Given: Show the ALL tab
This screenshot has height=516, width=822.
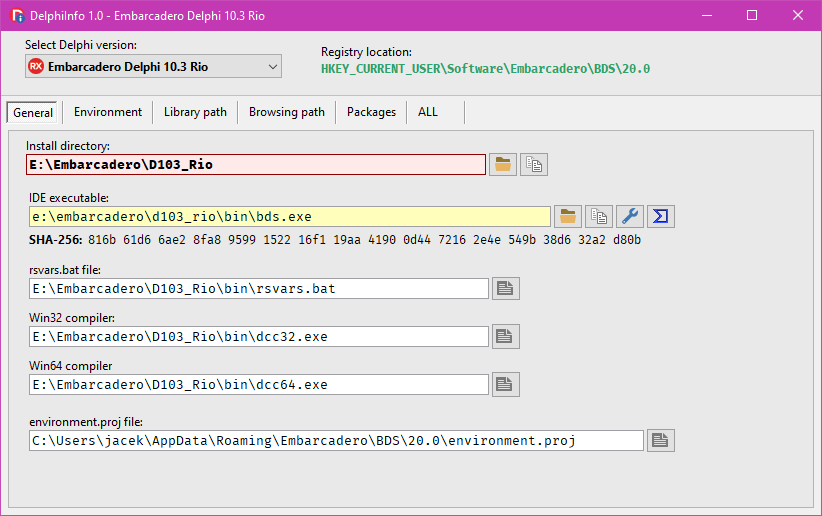Looking at the screenshot, I should 428,112.
